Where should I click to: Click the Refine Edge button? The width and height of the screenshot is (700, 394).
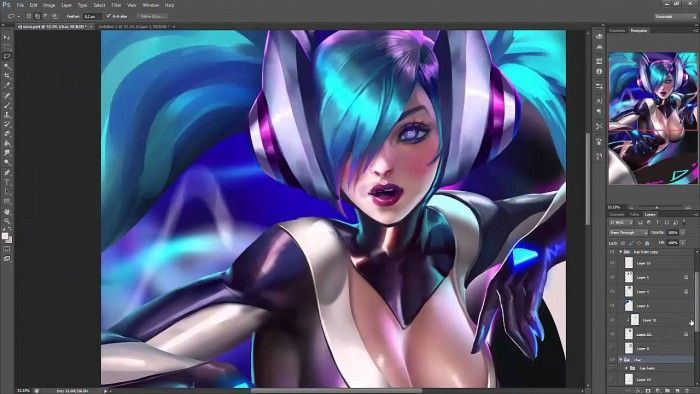(152, 16)
